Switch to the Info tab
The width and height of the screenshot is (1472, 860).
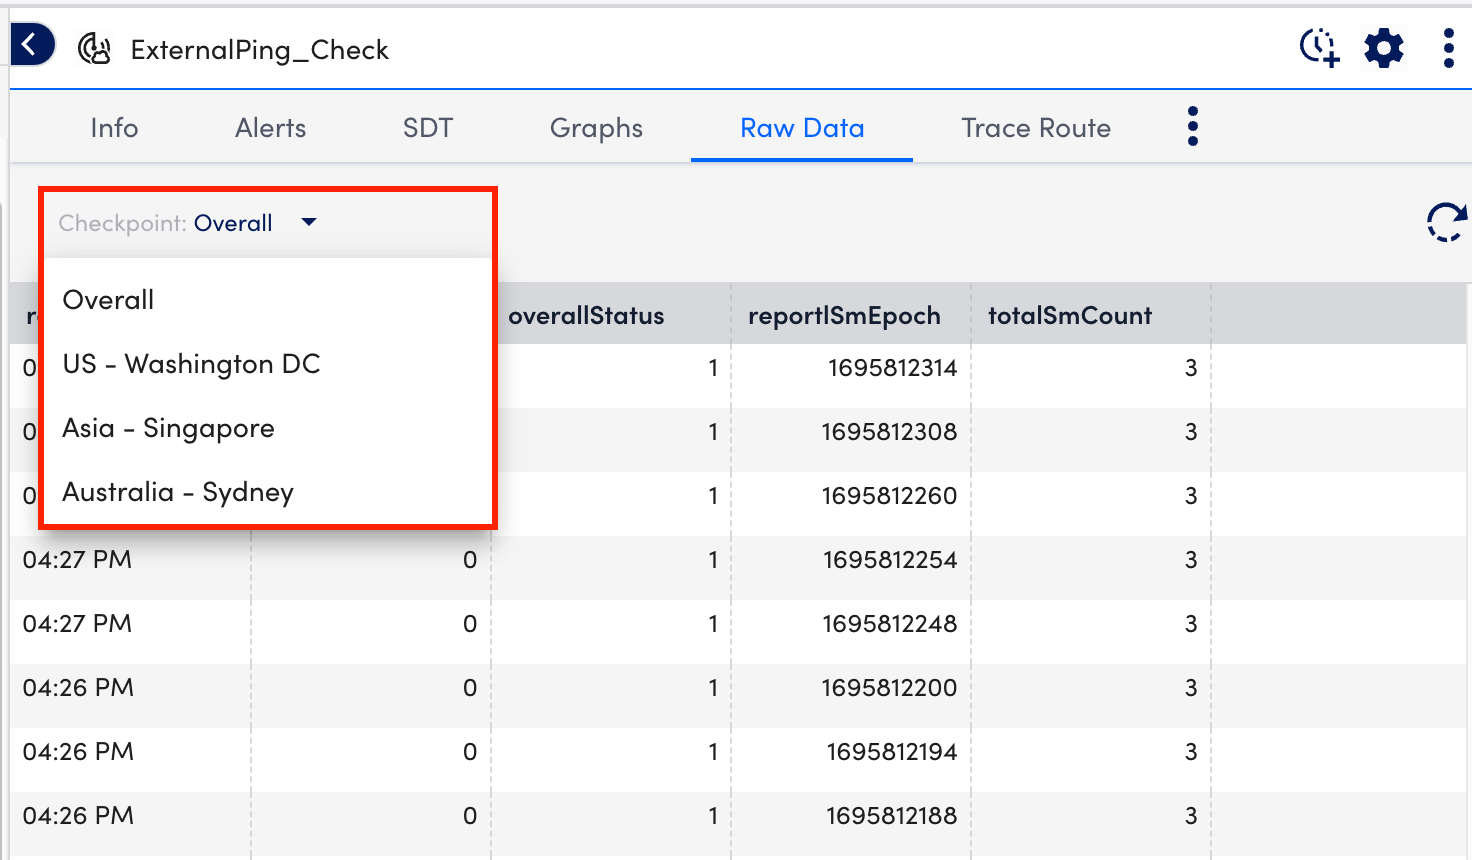(113, 127)
